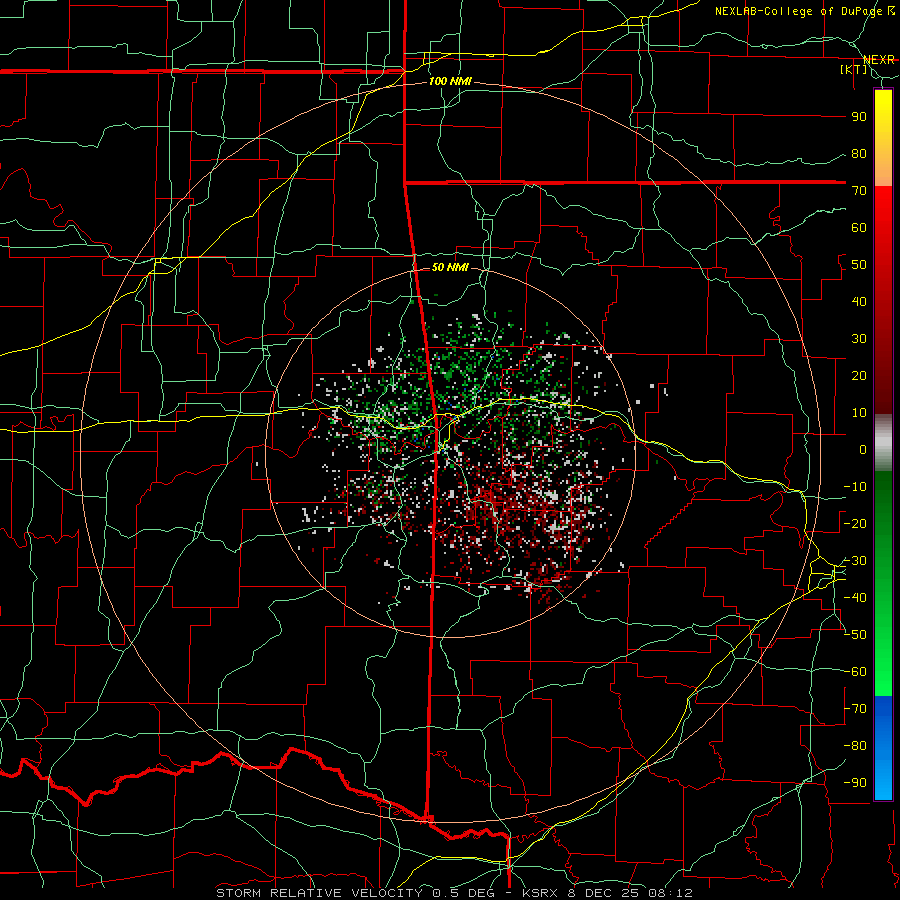Click the '[KT]' units label

[x=854, y=69]
